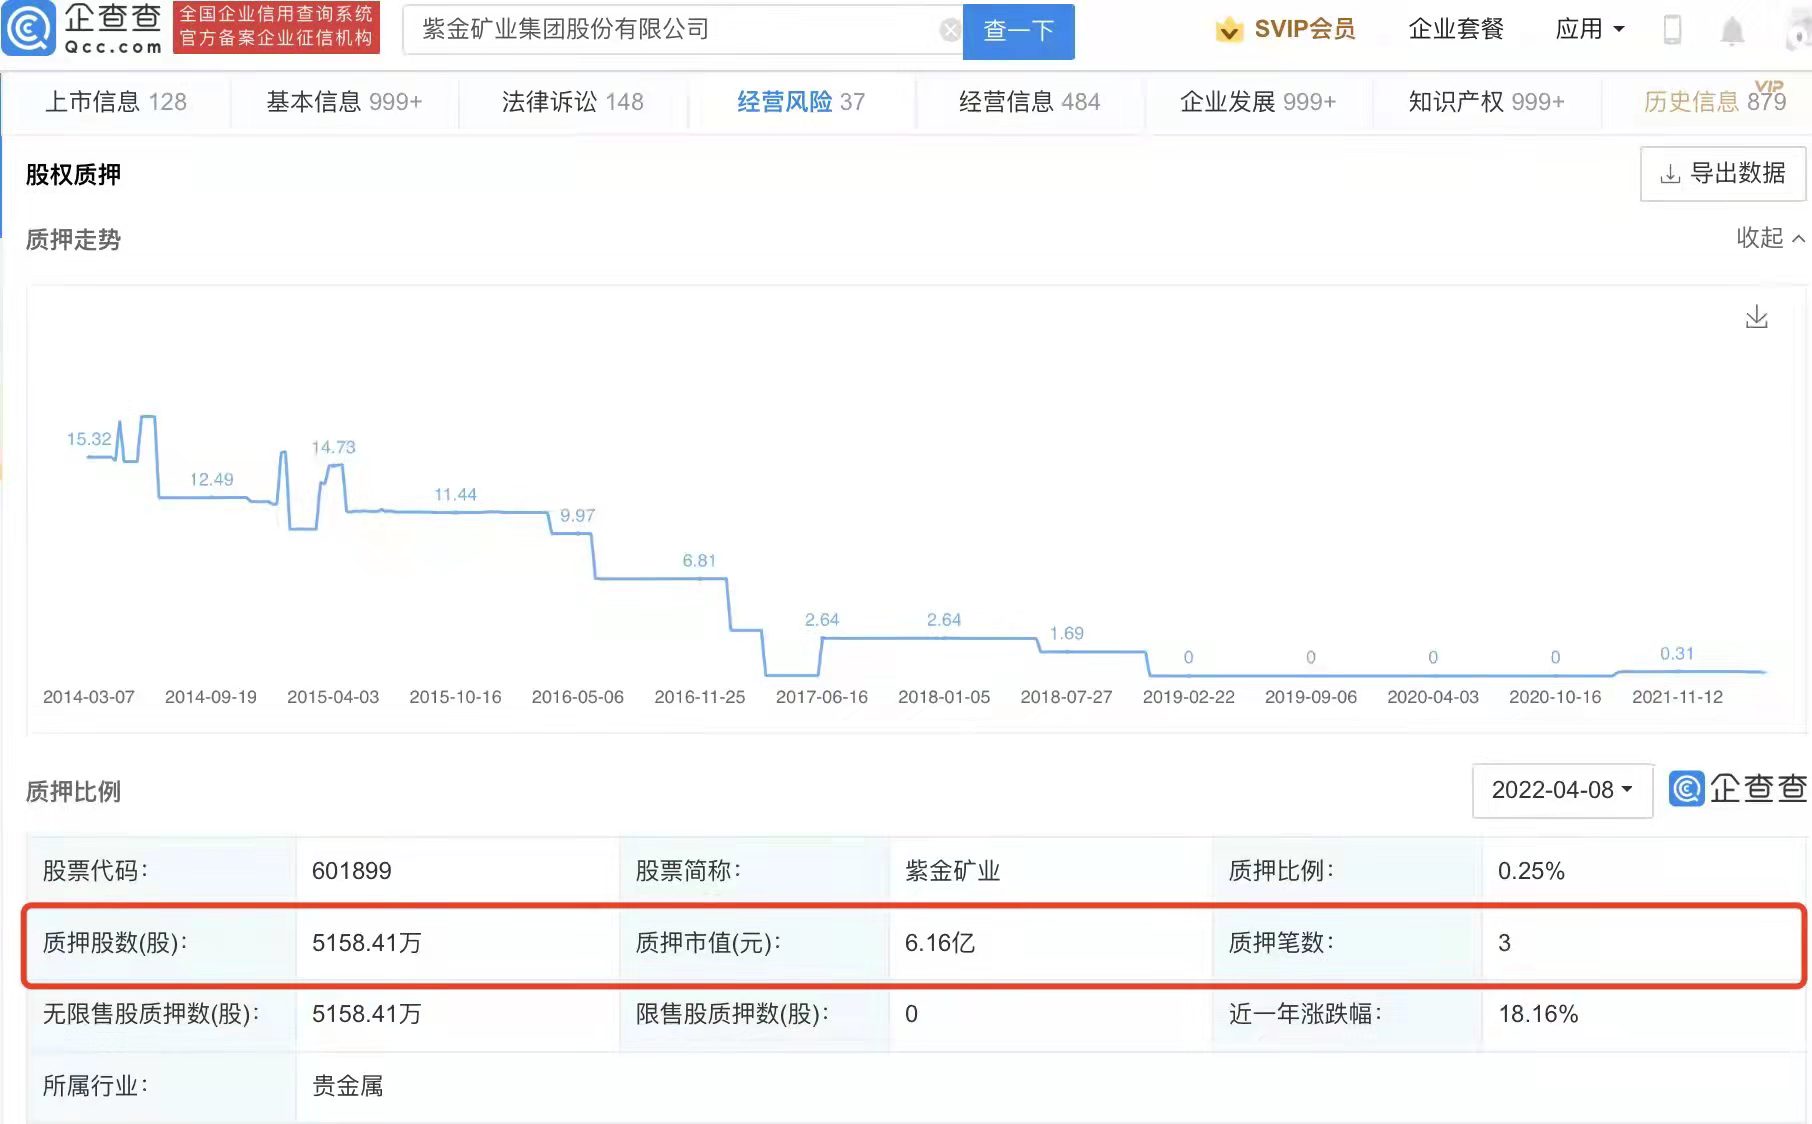The image size is (1812, 1124).
Task: Open 企业套餐 link
Action: pos(1456,29)
